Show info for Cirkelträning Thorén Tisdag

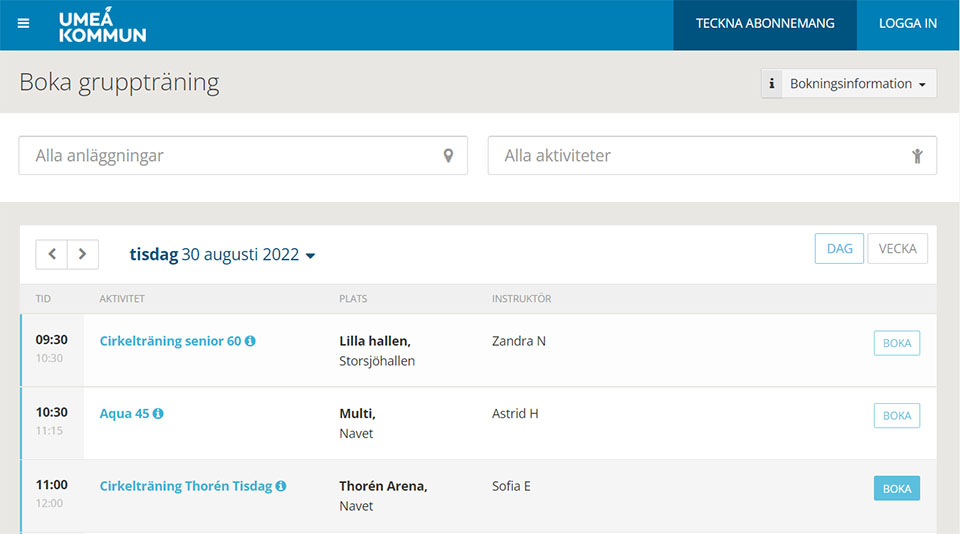point(280,486)
